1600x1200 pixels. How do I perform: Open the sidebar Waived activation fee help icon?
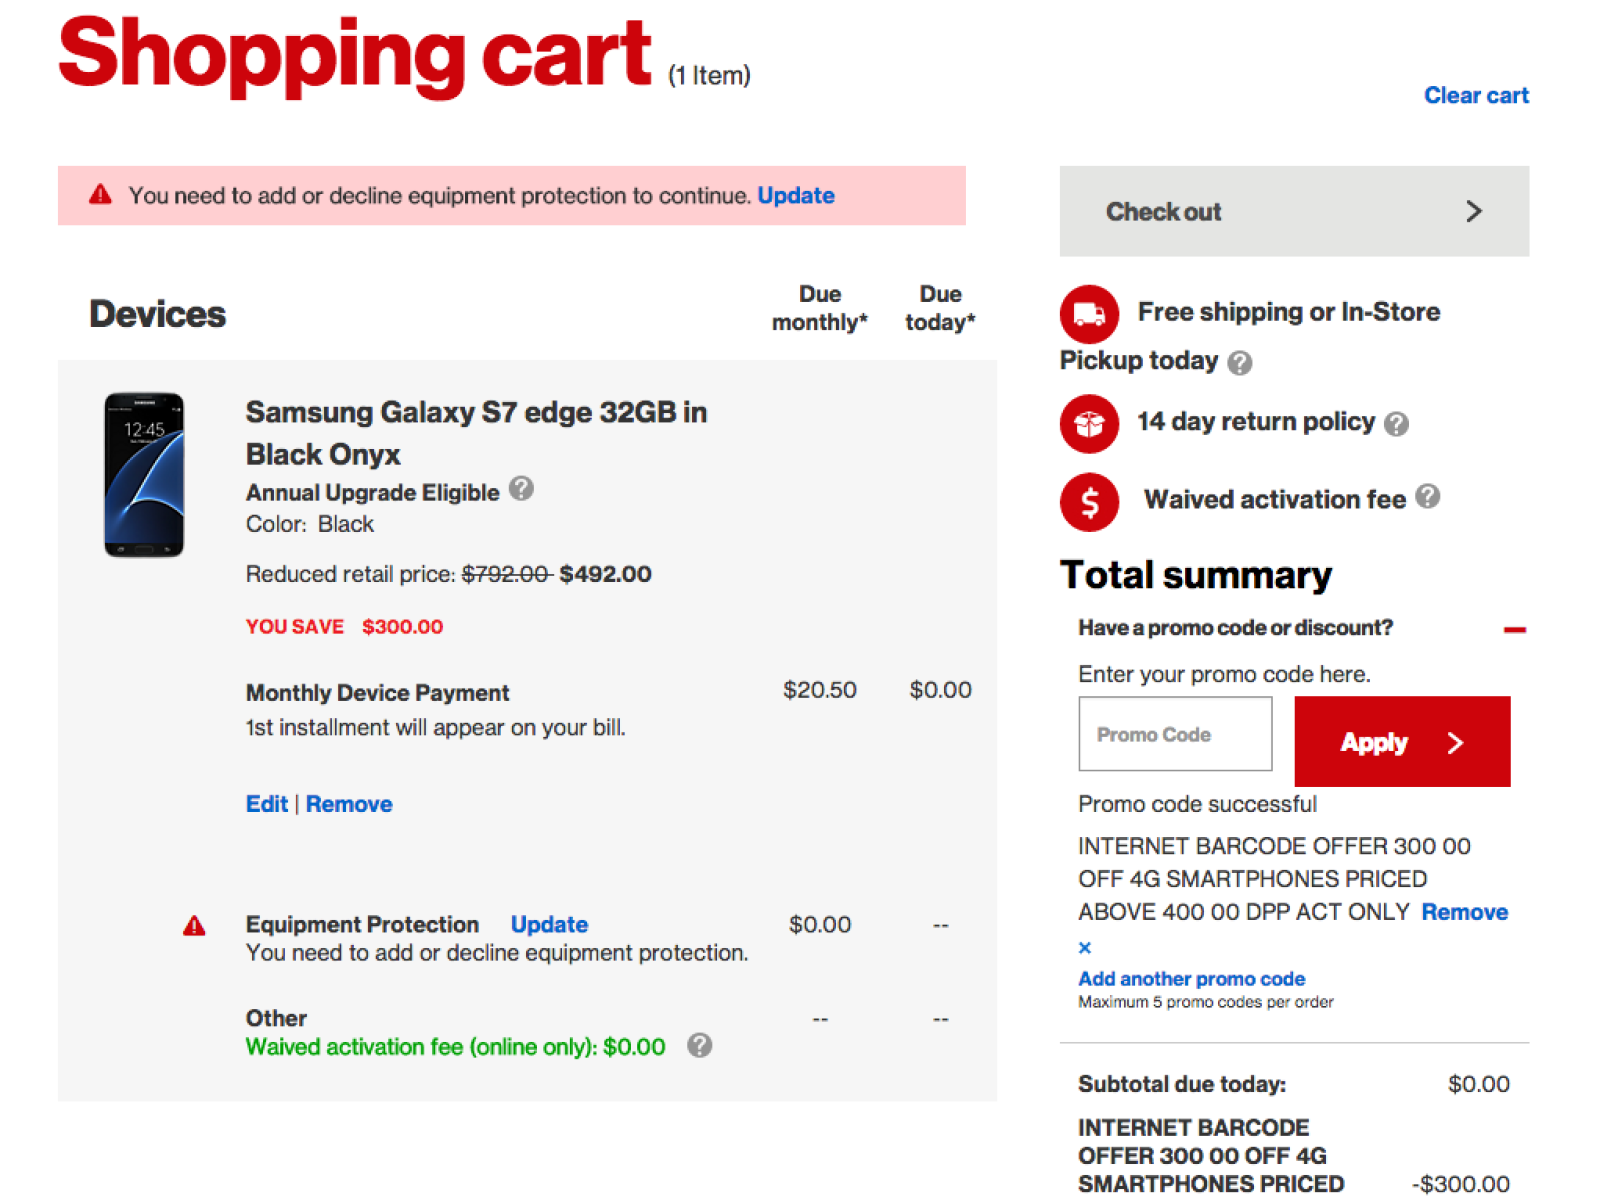(1428, 497)
